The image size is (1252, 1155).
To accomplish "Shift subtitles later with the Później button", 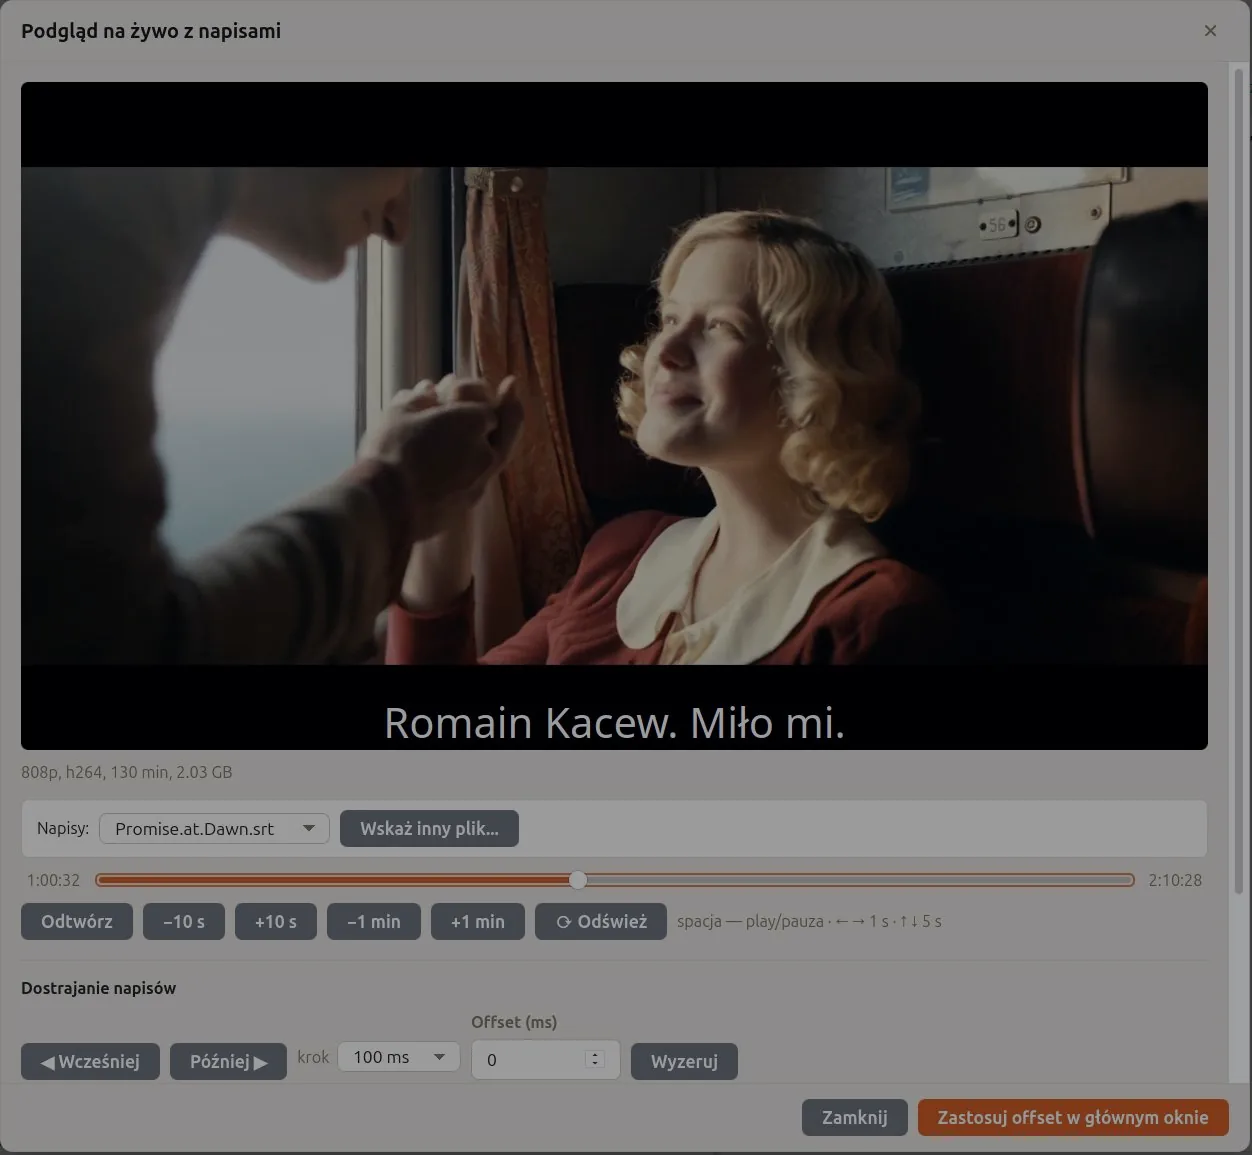I will pyautogui.click(x=228, y=1061).
